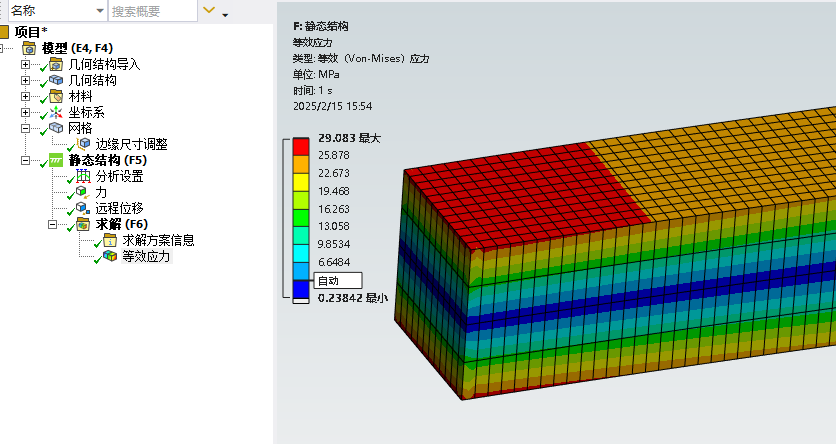The image size is (836, 444).
Task: Select 材料 tree item
Action: click(81, 96)
